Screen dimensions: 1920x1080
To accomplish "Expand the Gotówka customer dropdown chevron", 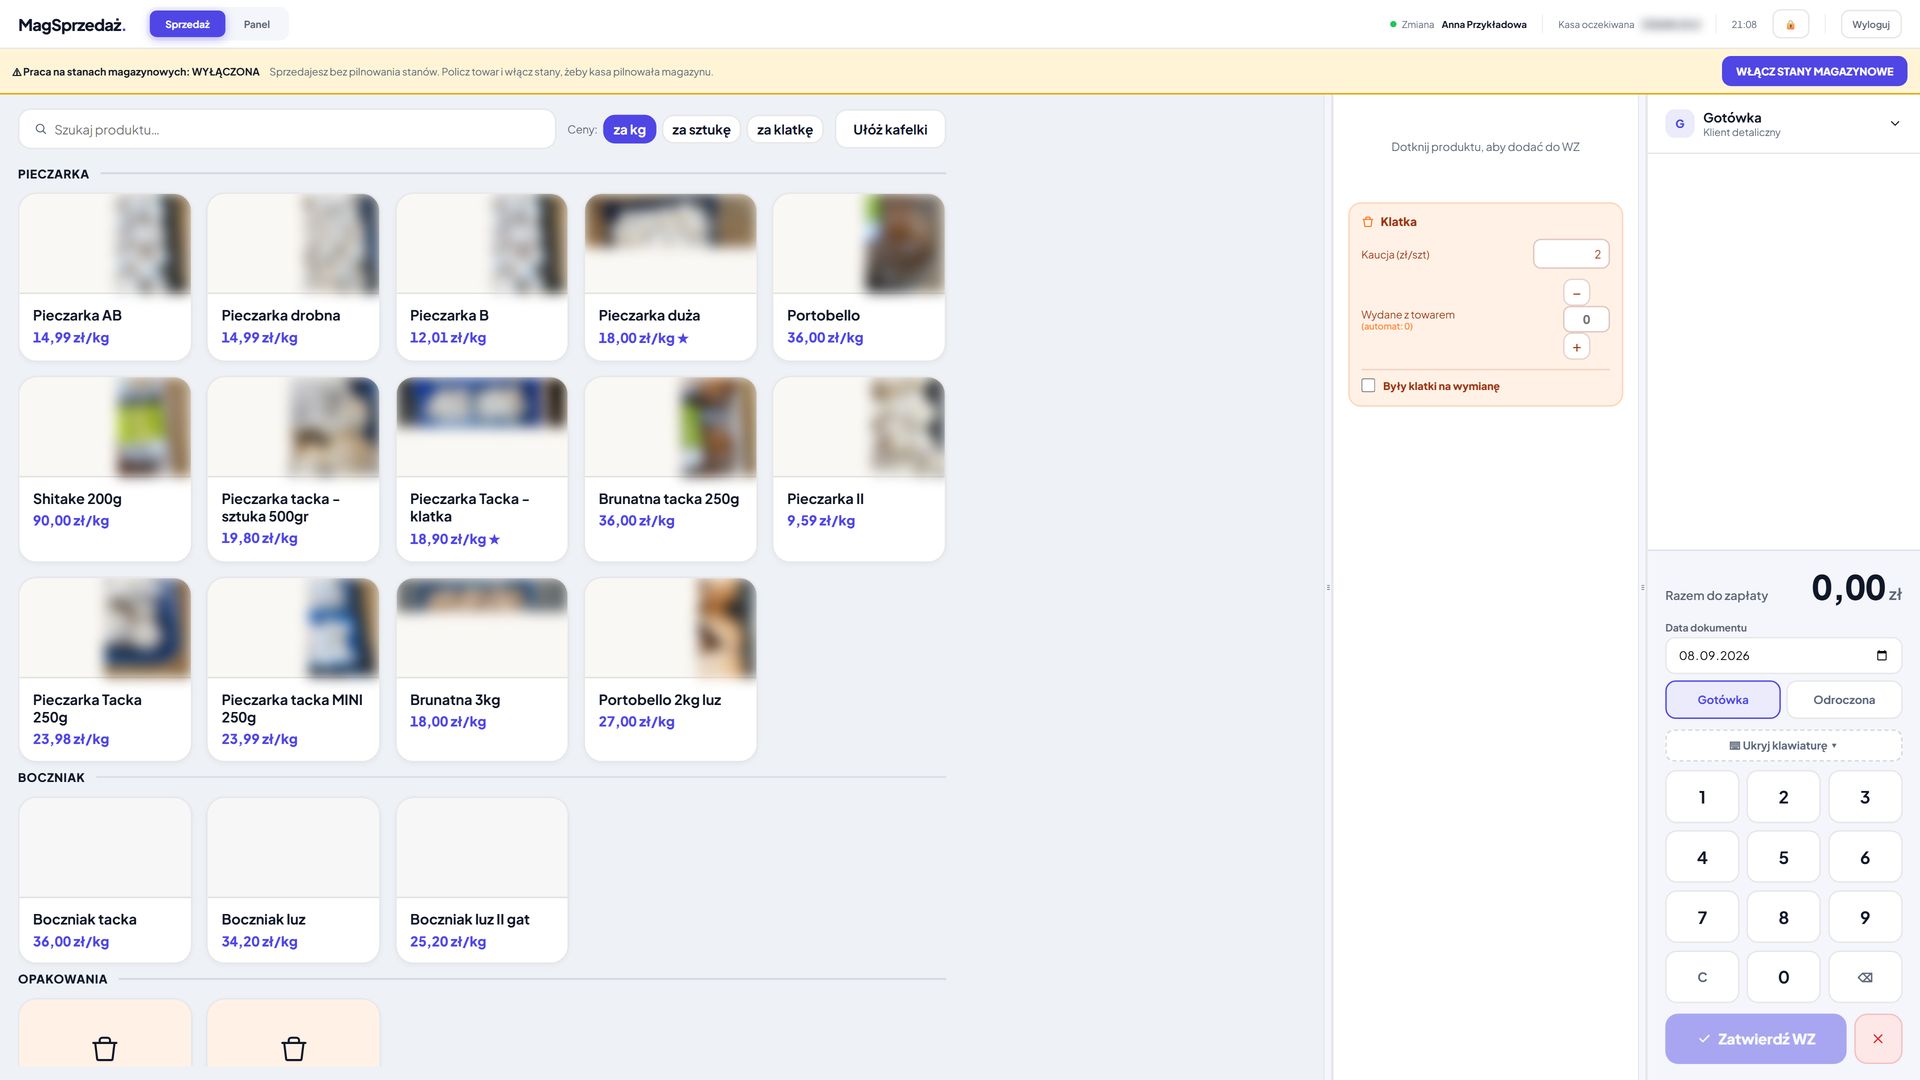I will [x=1895, y=124].
